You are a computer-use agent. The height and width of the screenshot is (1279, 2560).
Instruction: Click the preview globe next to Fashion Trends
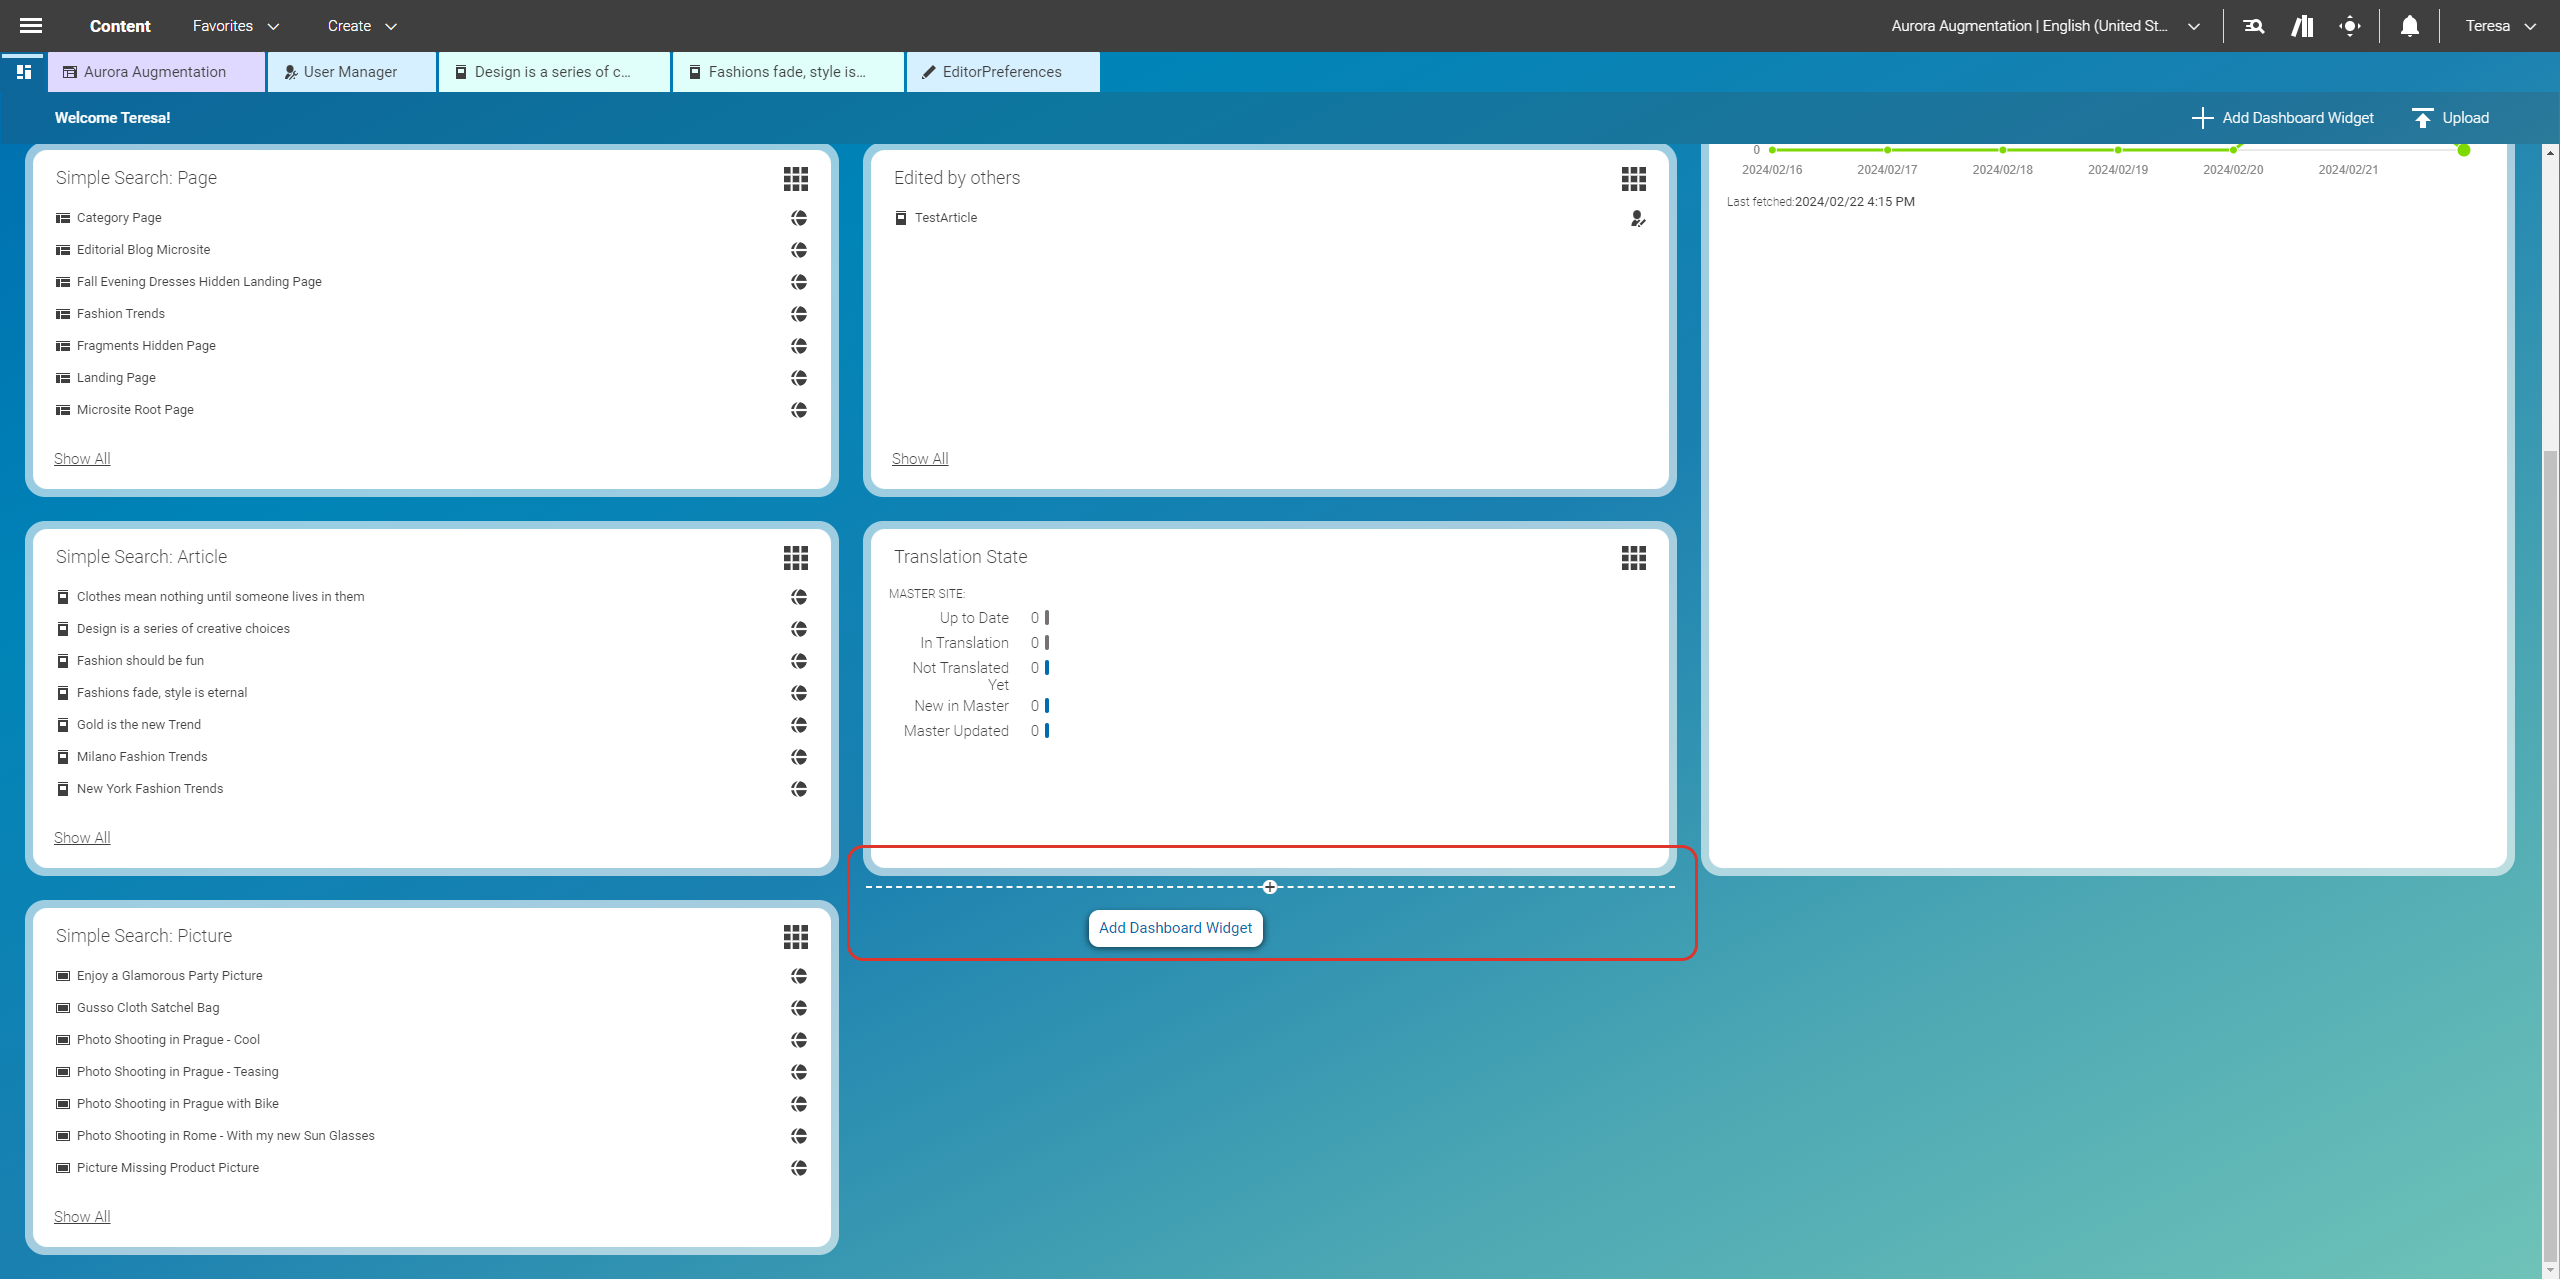click(798, 313)
